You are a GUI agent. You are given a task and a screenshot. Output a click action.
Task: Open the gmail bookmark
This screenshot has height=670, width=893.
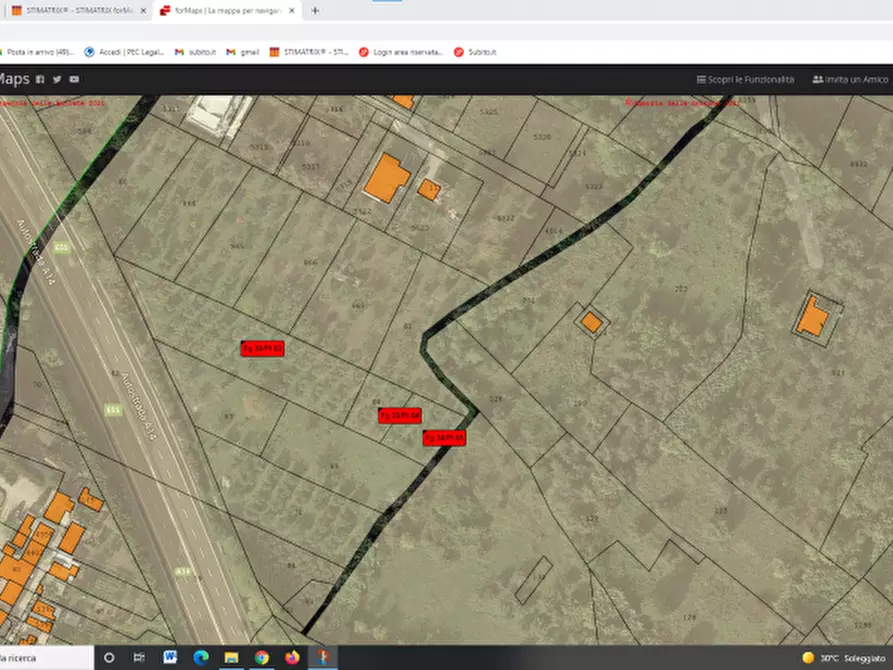(x=243, y=52)
